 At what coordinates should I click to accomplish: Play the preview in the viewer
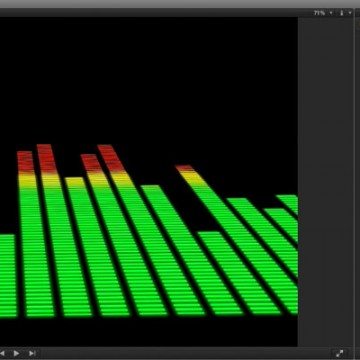pyautogui.click(x=16, y=353)
